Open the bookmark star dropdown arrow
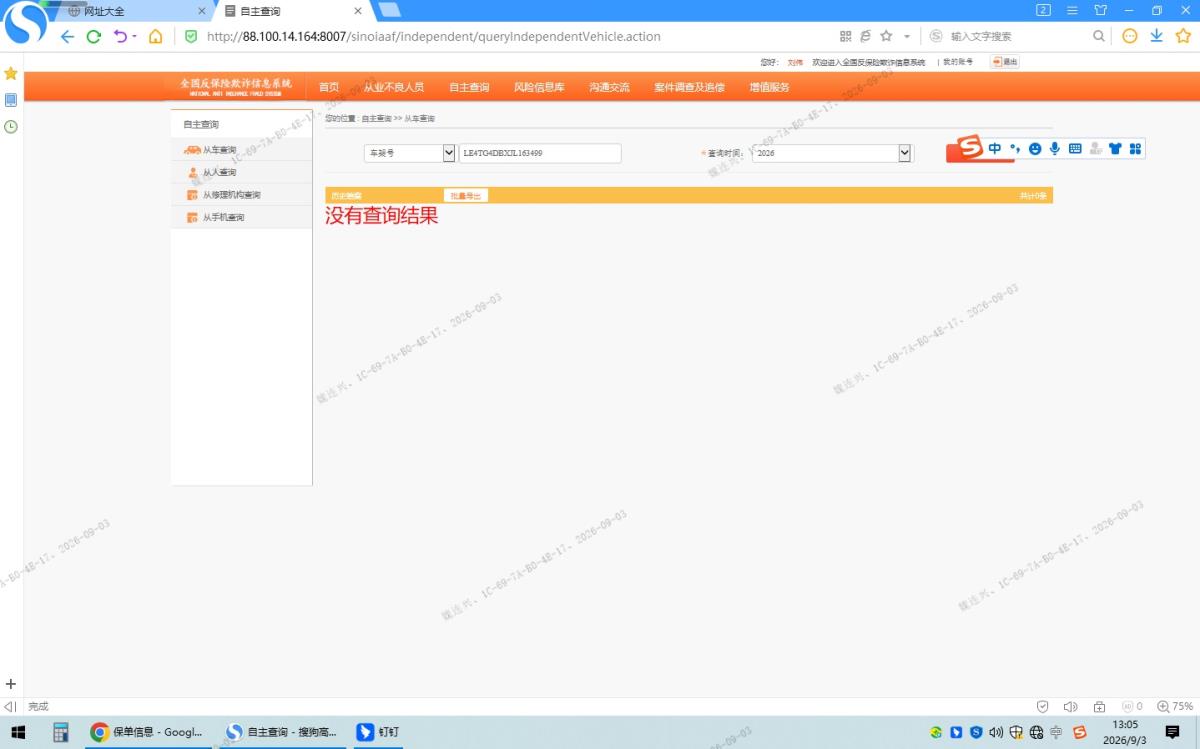 point(907,36)
